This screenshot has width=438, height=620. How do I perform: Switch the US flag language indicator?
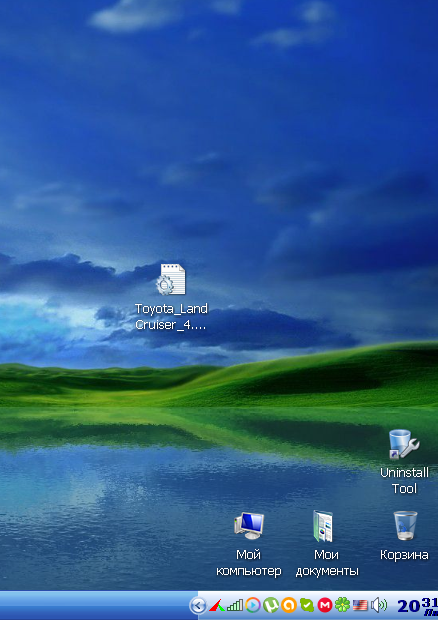360,605
